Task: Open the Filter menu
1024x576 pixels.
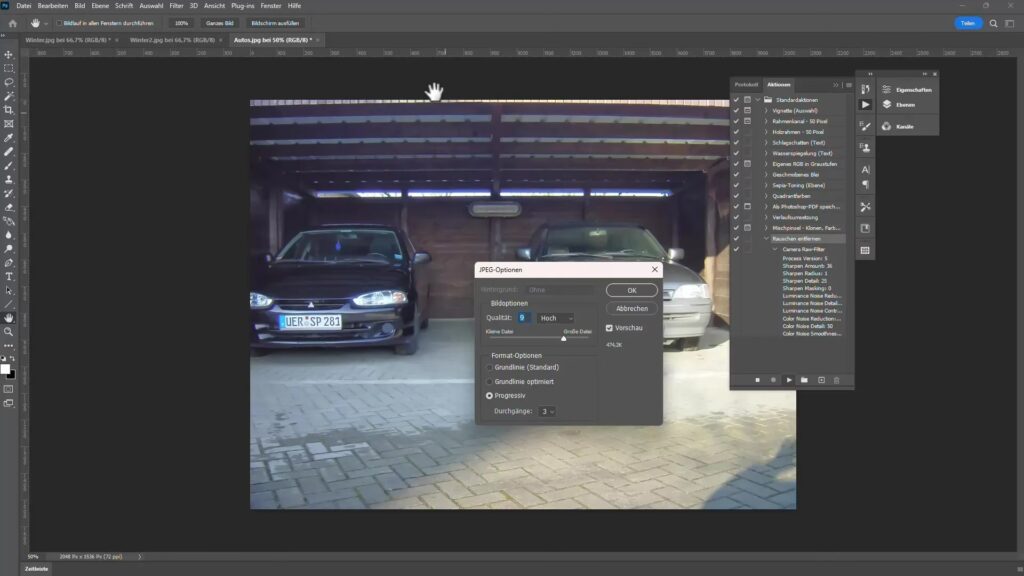Action: [x=176, y=6]
